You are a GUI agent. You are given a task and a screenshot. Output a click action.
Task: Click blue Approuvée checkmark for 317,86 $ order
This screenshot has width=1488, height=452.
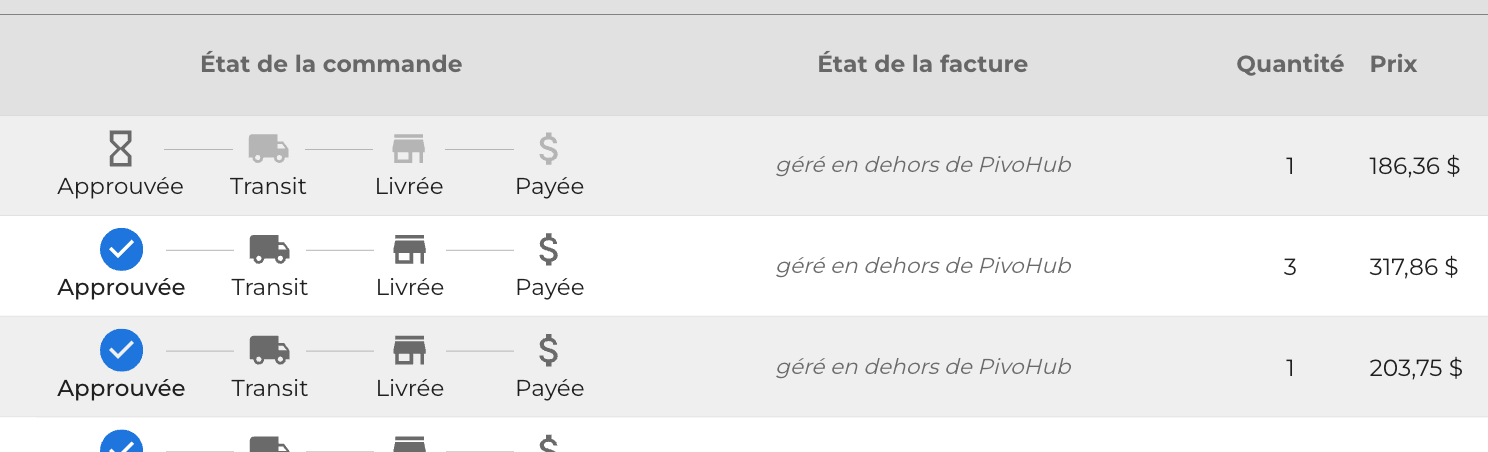click(x=121, y=250)
